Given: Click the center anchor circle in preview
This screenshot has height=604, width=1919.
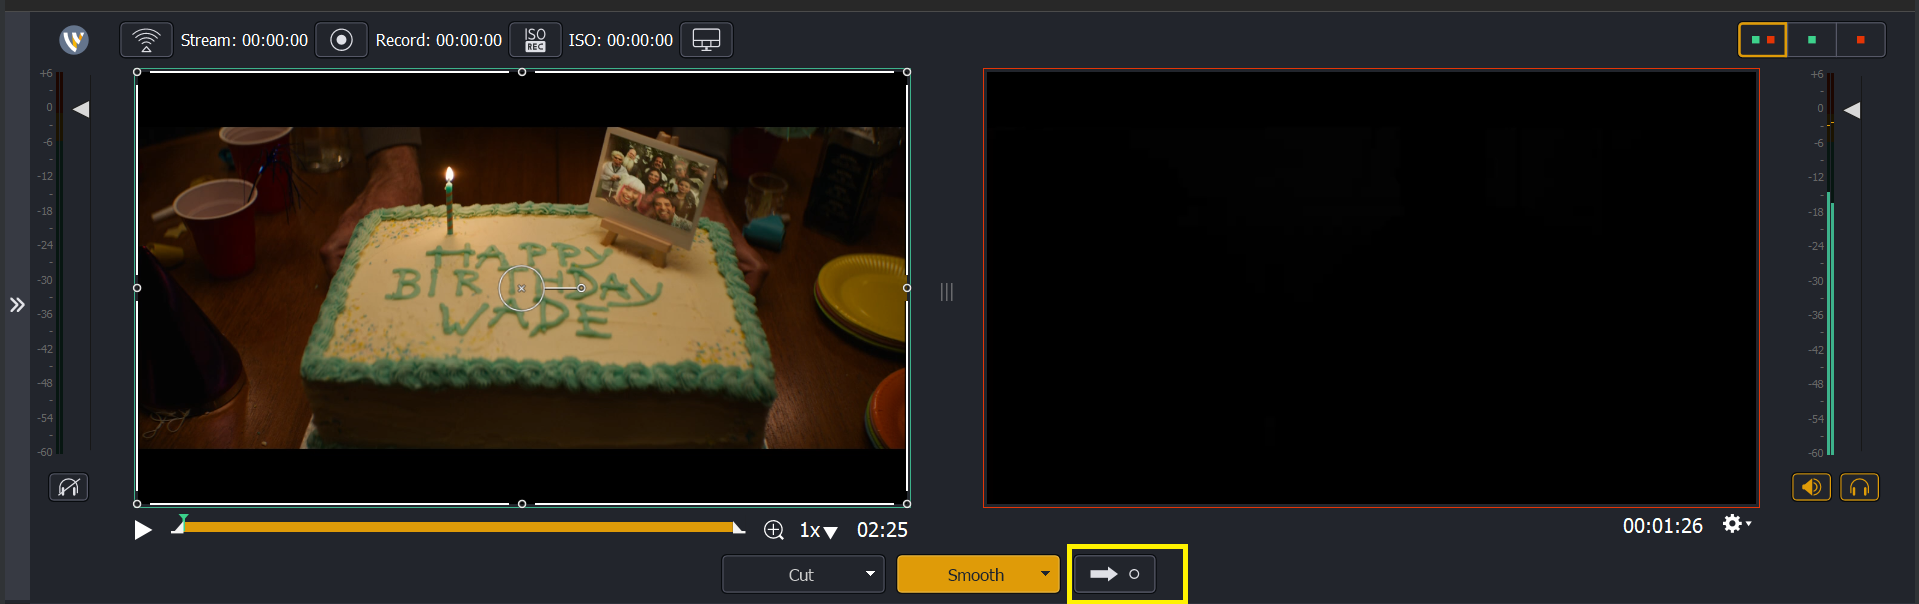Looking at the screenshot, I should tap(521, 288).
